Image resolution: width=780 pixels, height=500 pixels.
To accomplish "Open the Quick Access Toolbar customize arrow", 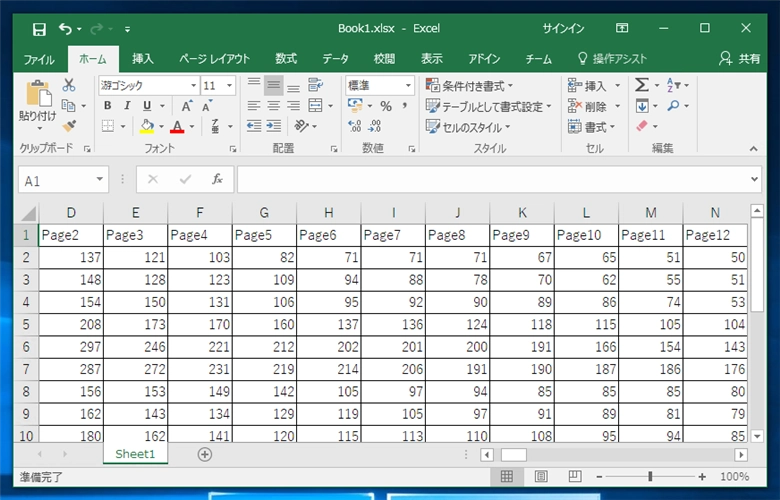I will pyautogui.click(x=127, y=29).
